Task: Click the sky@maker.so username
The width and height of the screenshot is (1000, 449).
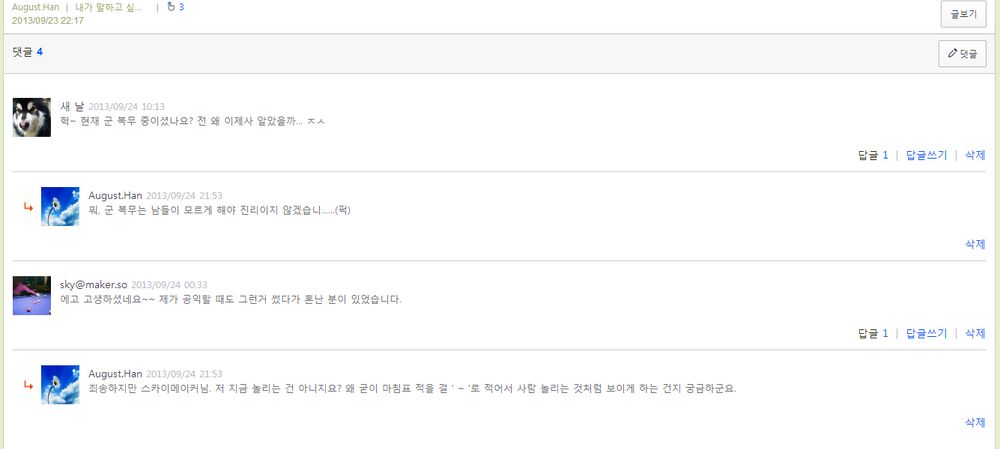Action: click(x=93, y=285)
